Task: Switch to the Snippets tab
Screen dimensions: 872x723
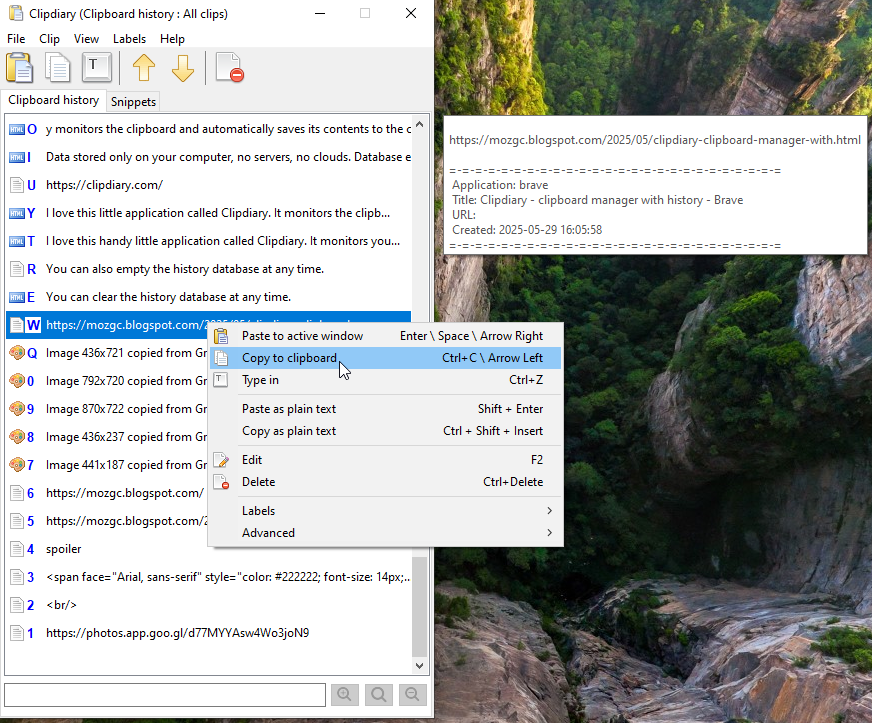Action: [x=133, y=102]
